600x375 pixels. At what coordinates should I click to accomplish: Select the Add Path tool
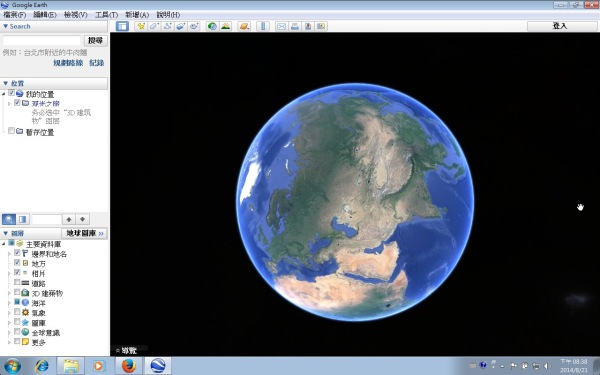(167, 26)
